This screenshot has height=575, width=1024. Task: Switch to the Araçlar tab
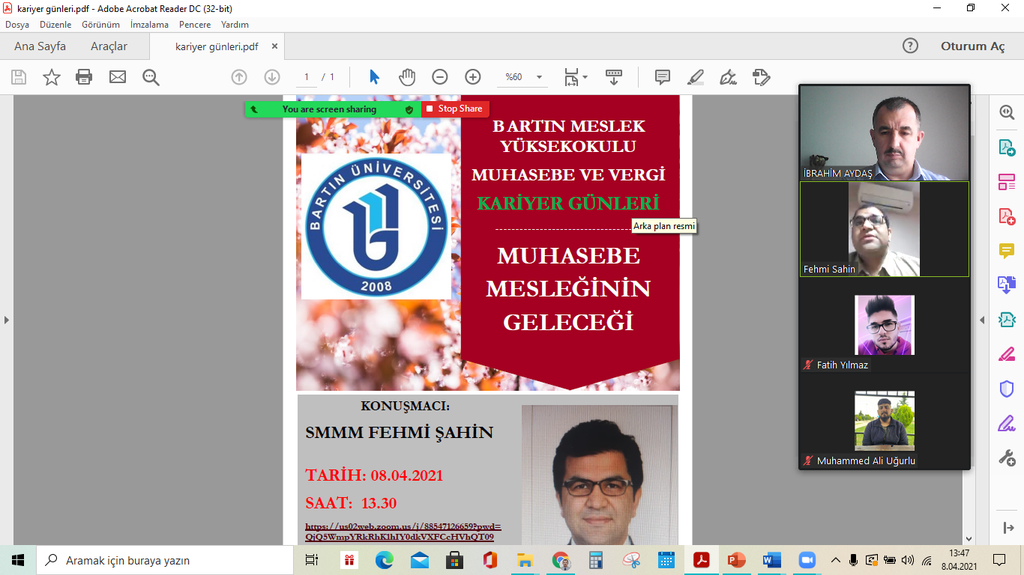click(109, 46)
